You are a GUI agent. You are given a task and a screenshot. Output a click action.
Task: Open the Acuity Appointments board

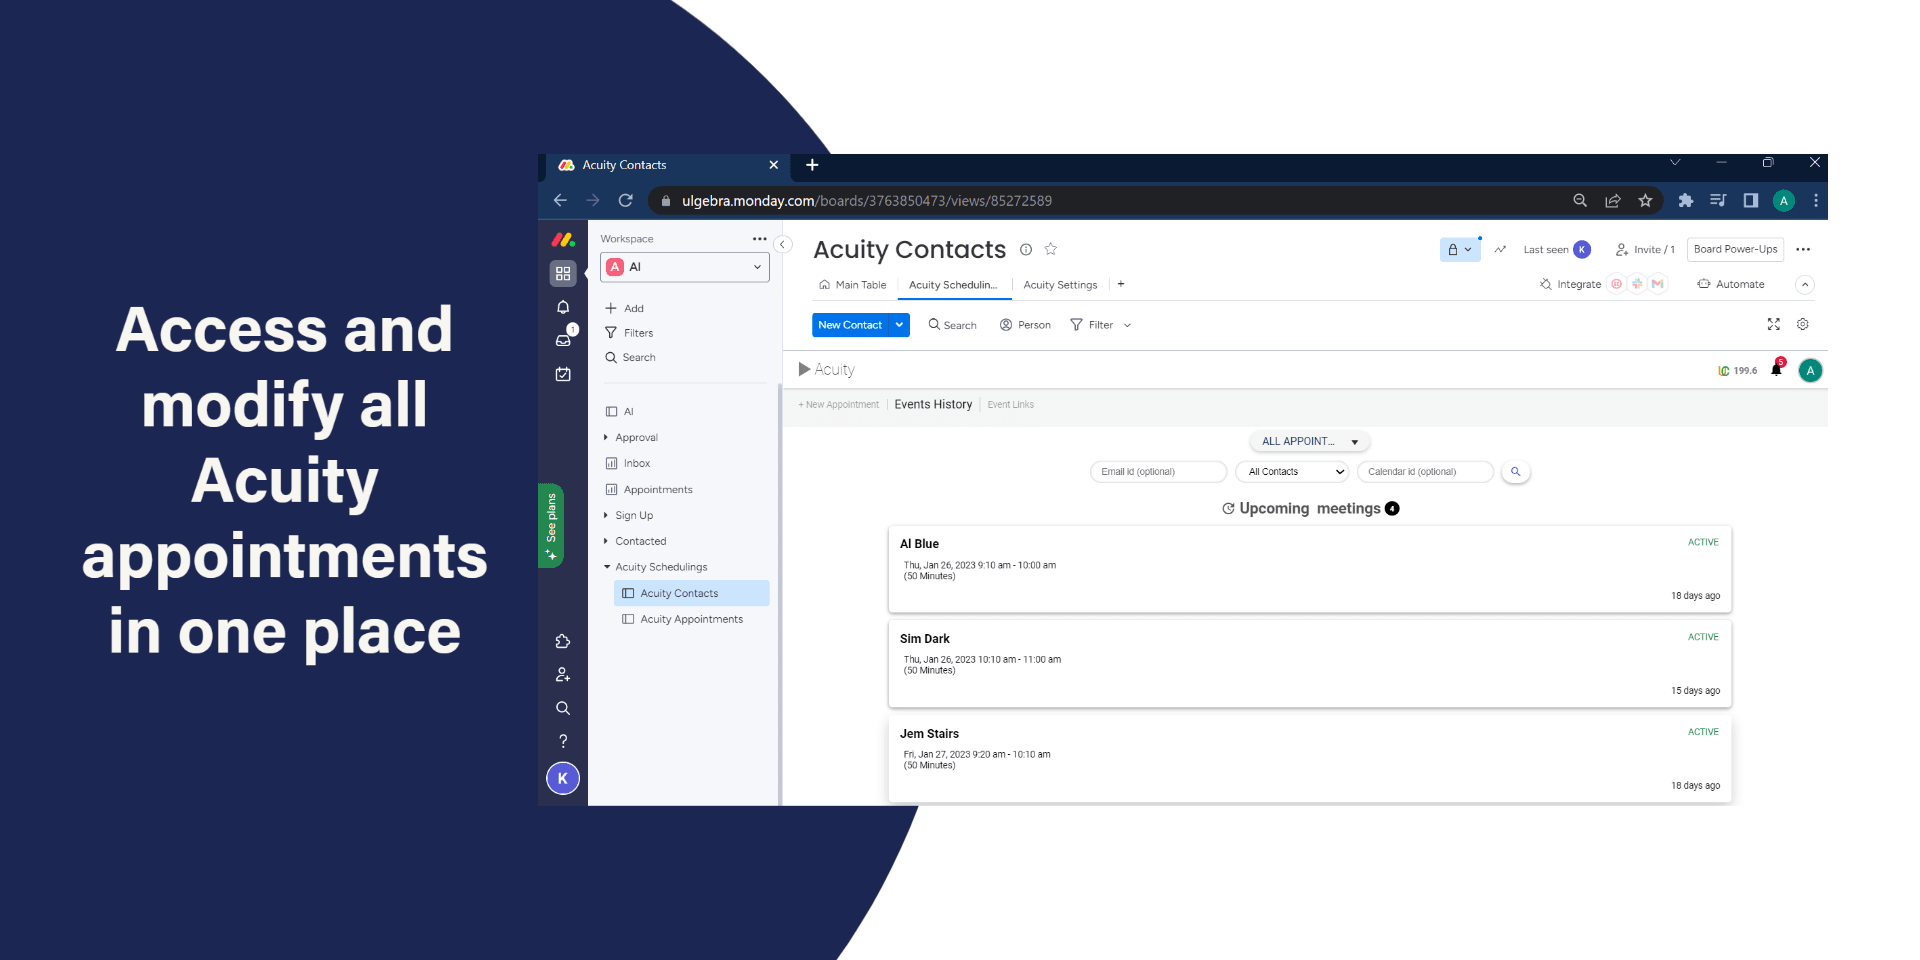(x=683, y=619)
